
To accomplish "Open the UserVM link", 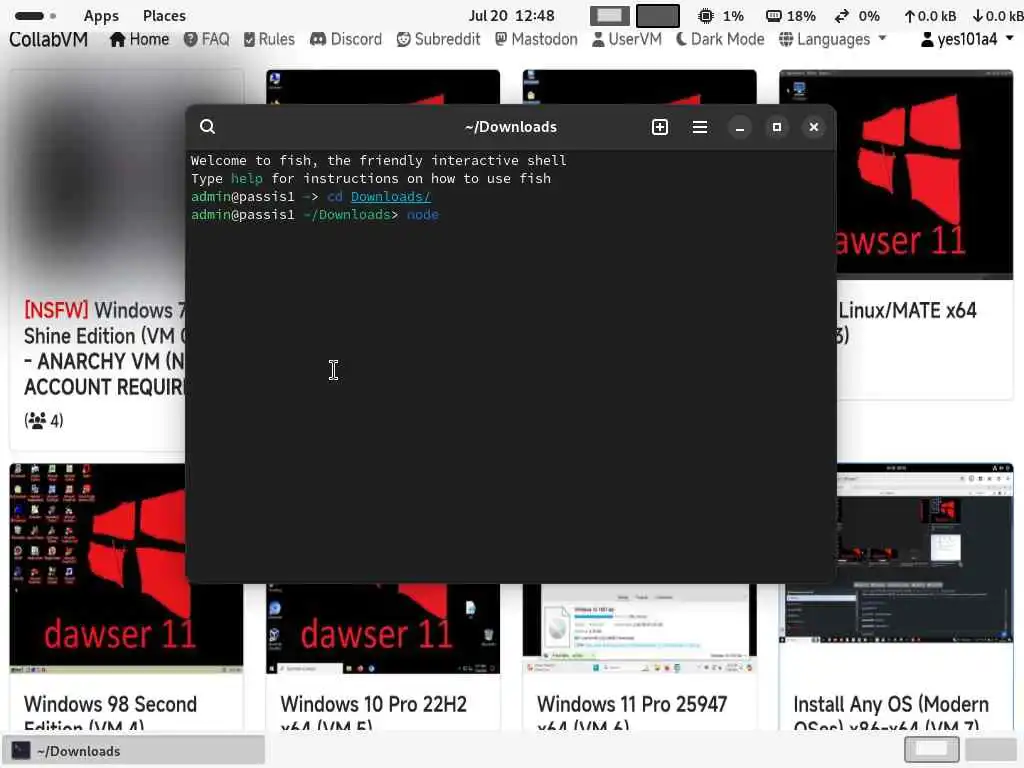I will [626, 39].
